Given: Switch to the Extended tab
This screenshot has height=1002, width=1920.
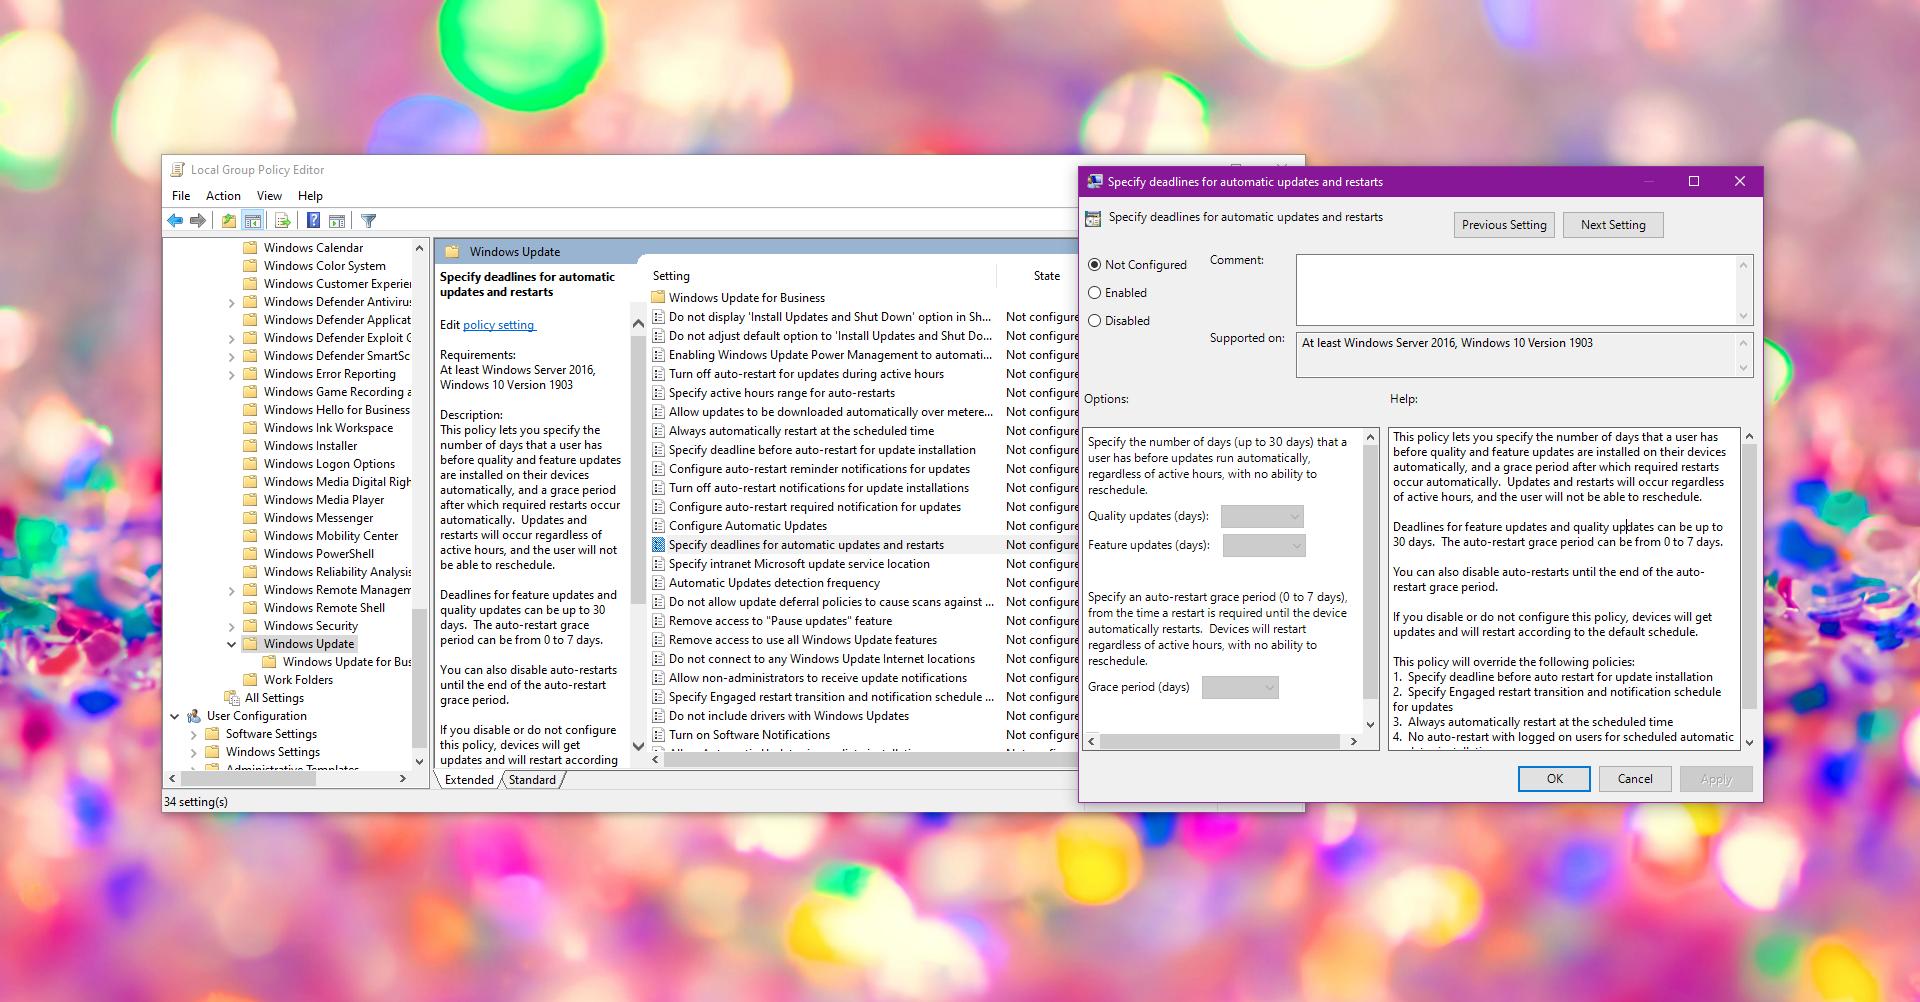Looking at the screenshot, I should tap(469, 780).
